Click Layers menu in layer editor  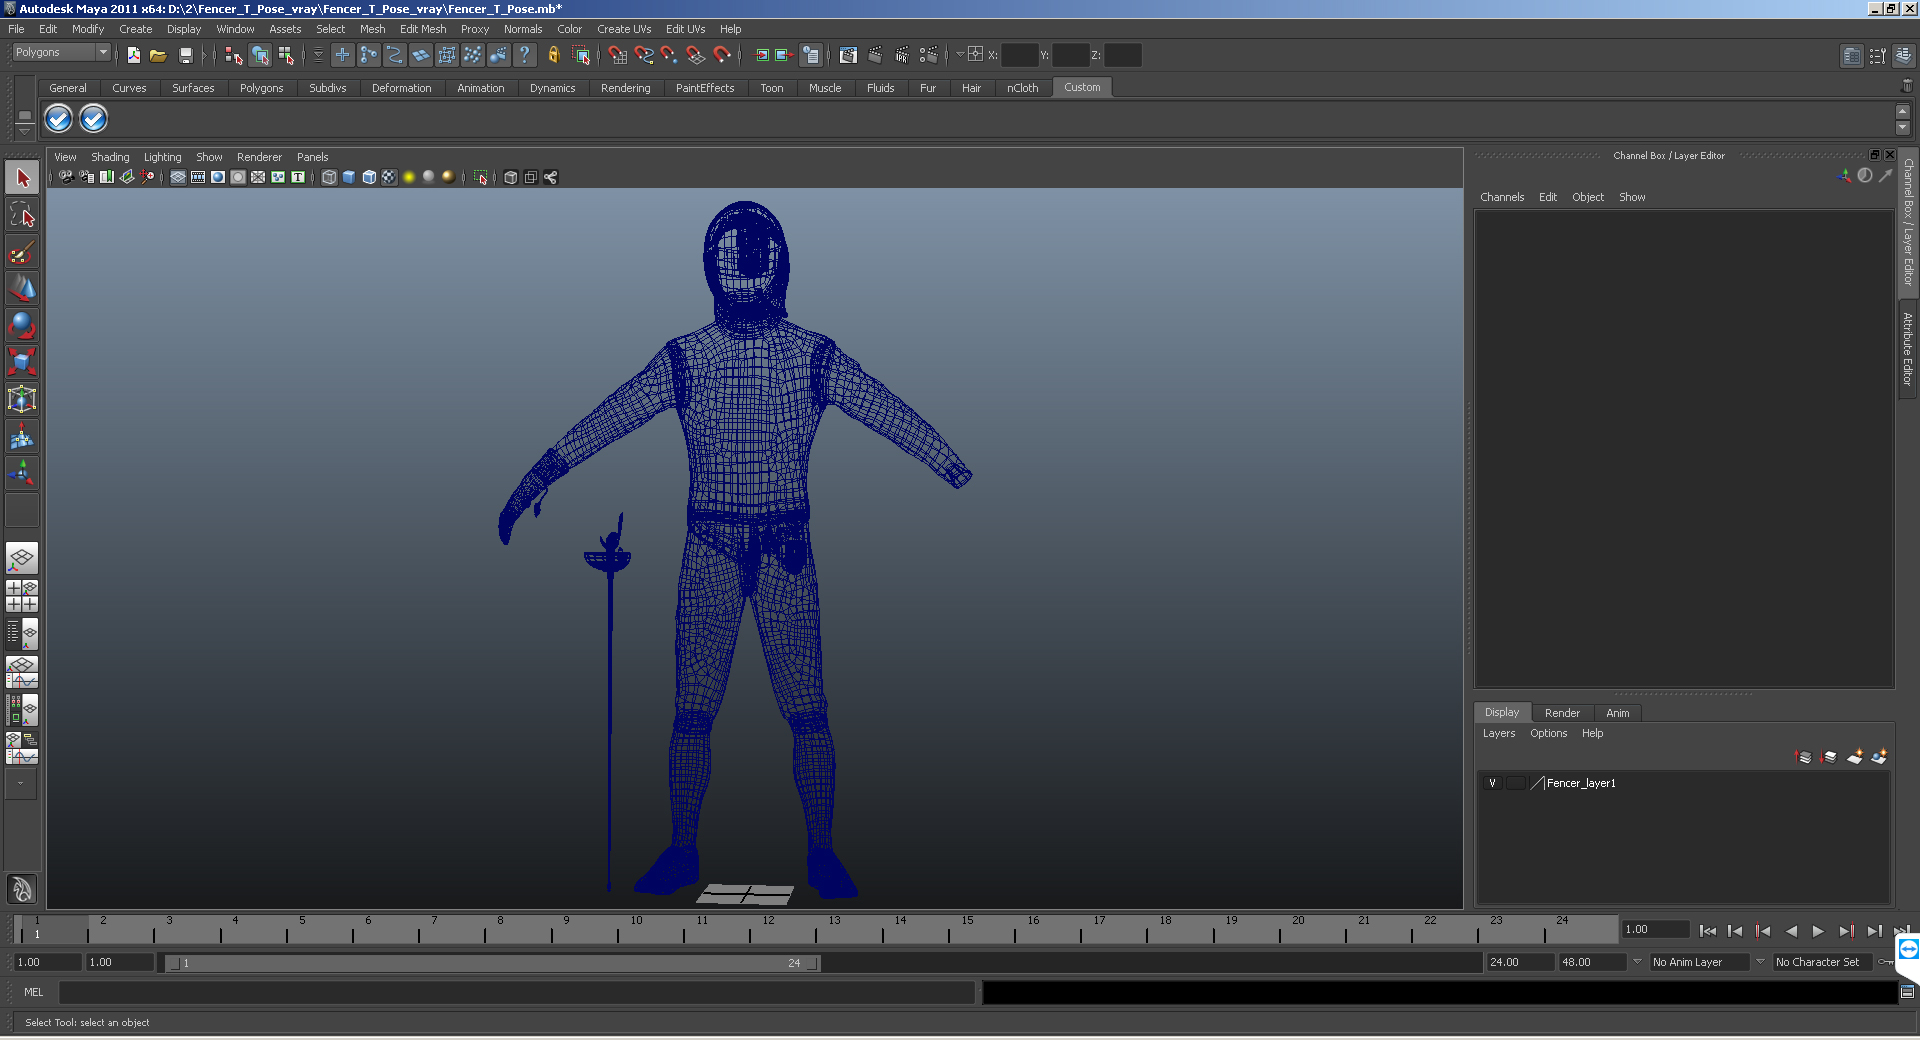tap(1498, 733)
